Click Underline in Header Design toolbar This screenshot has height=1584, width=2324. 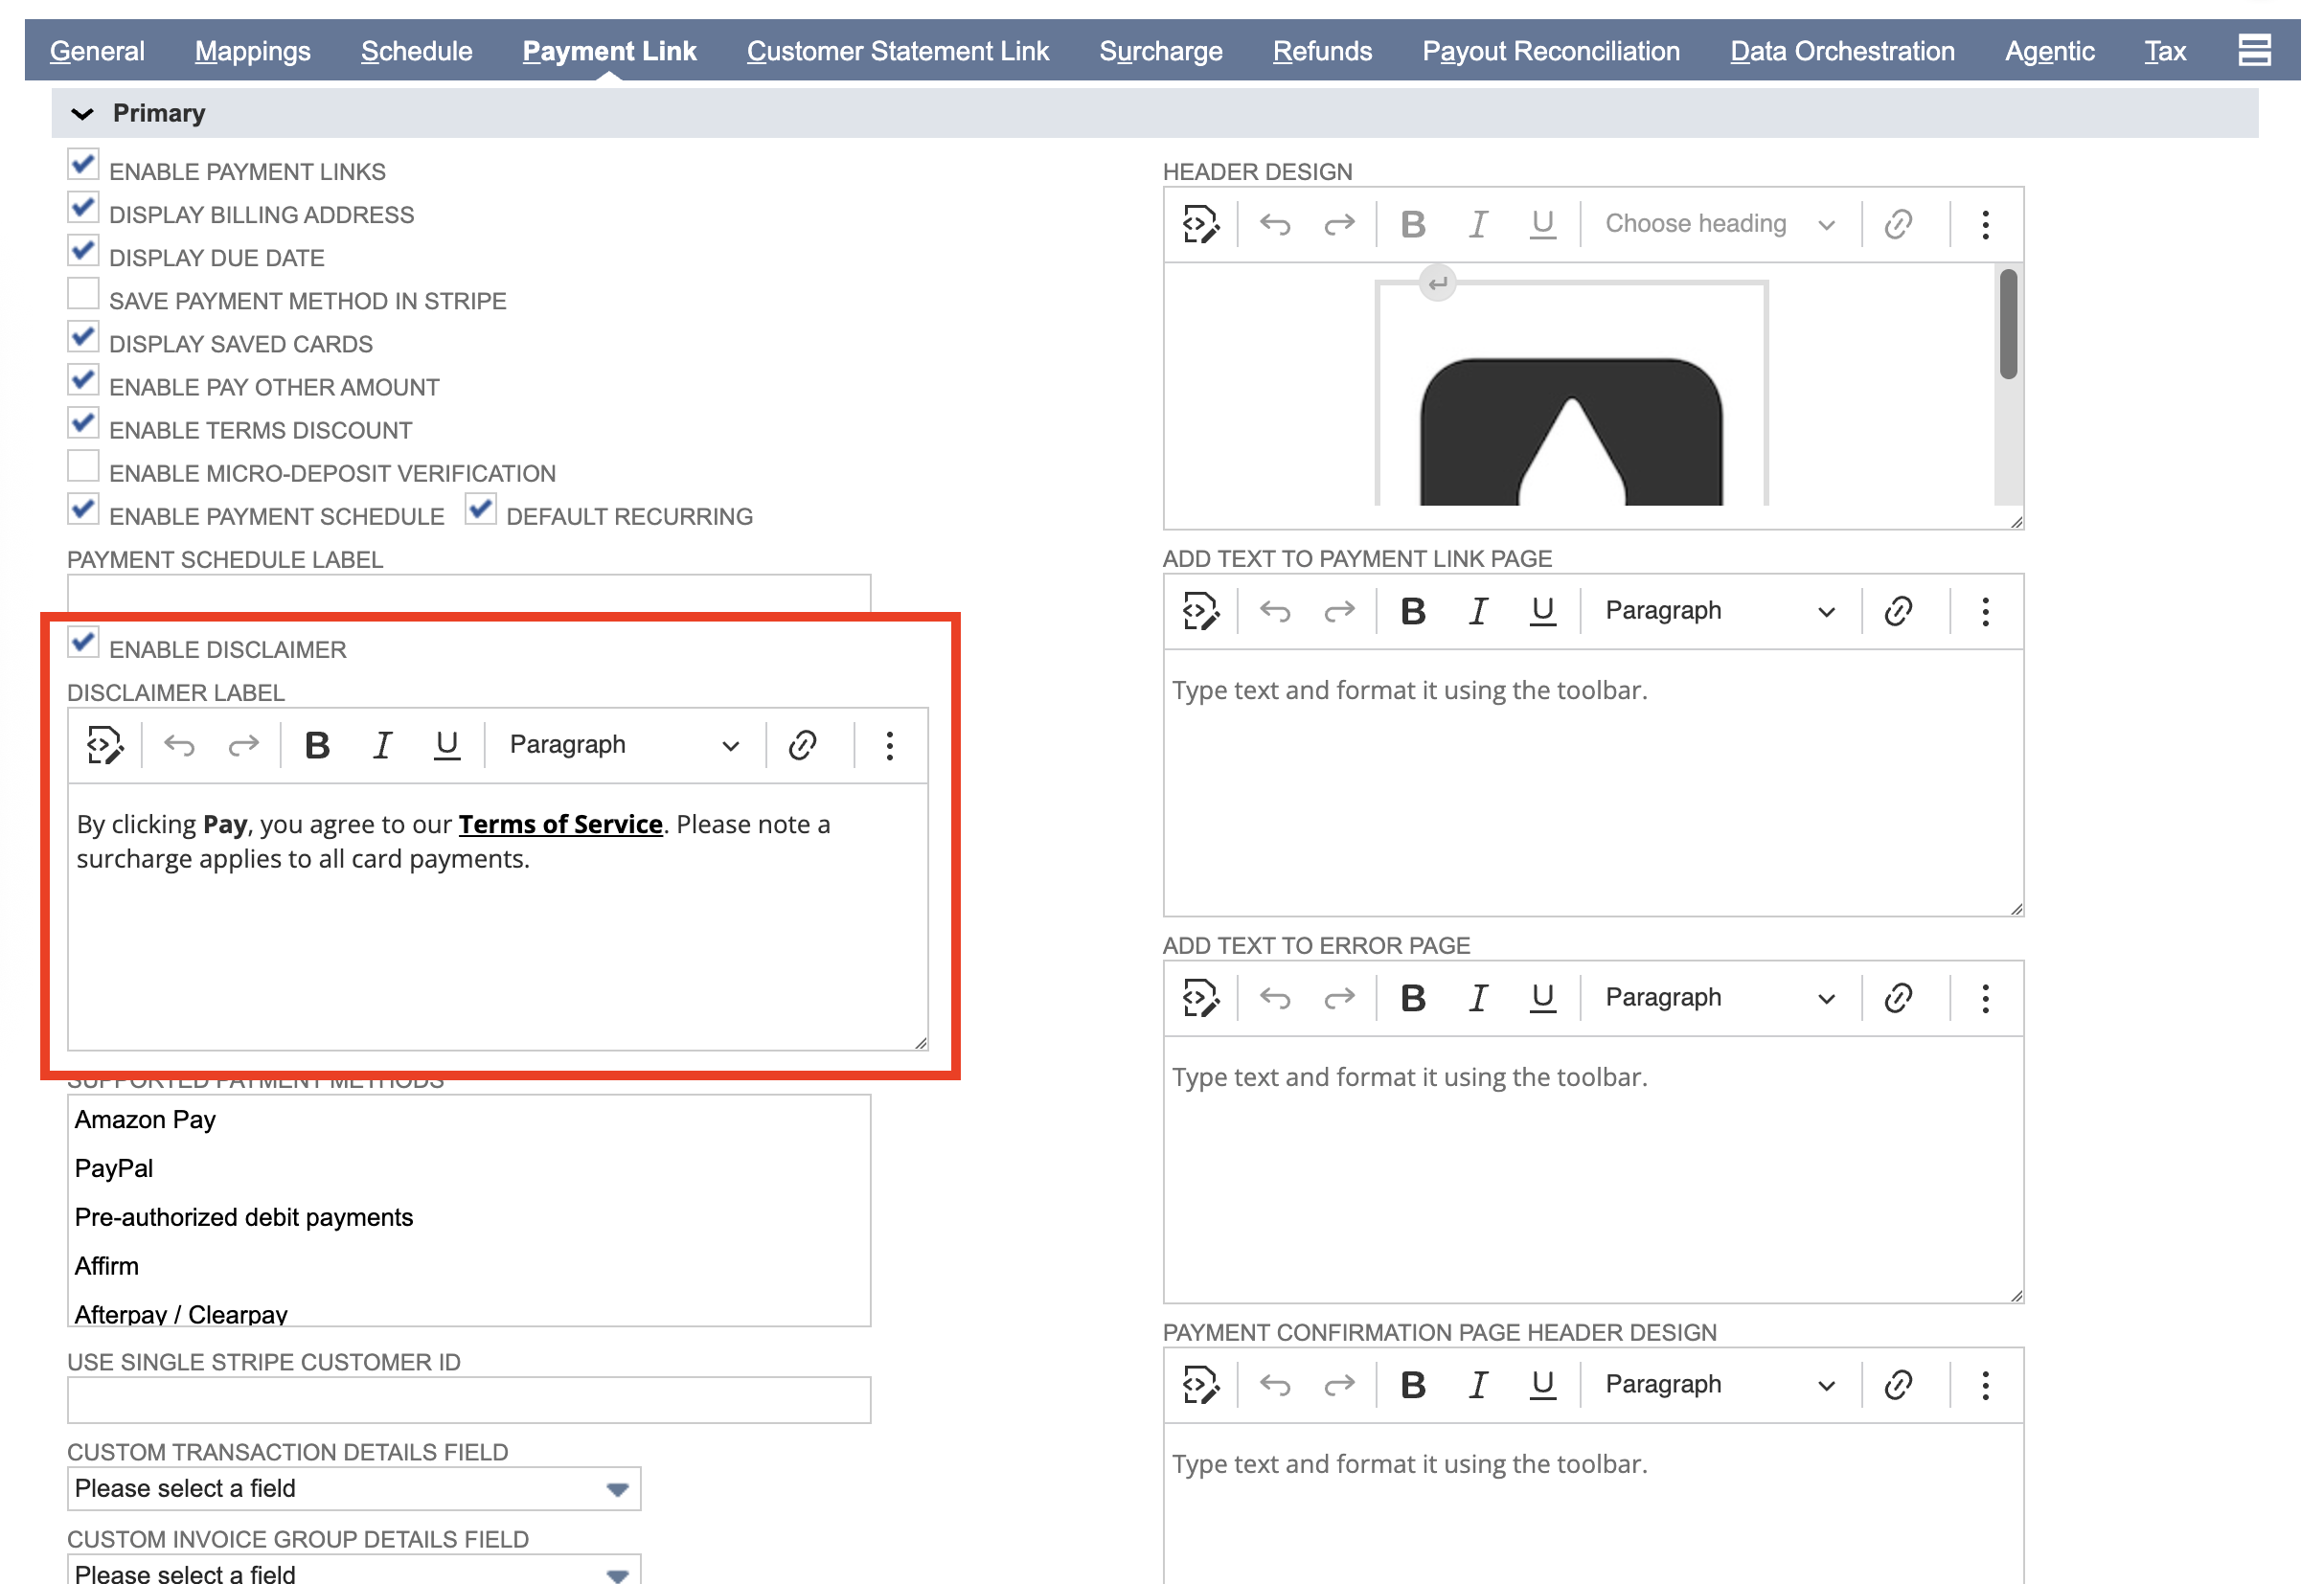(1543, 224)
